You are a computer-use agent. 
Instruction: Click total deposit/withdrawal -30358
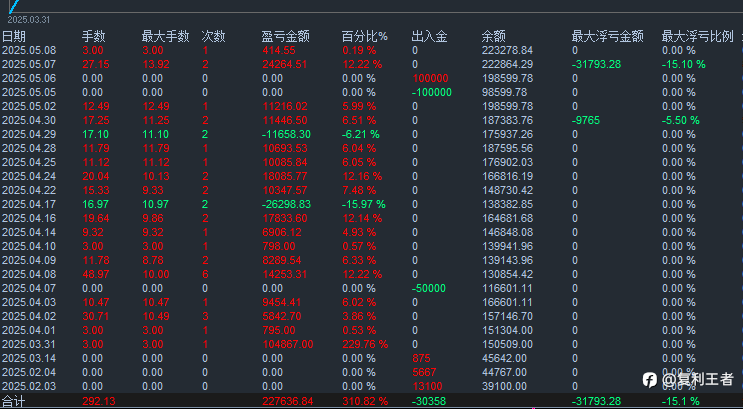[x=429, y=401]
